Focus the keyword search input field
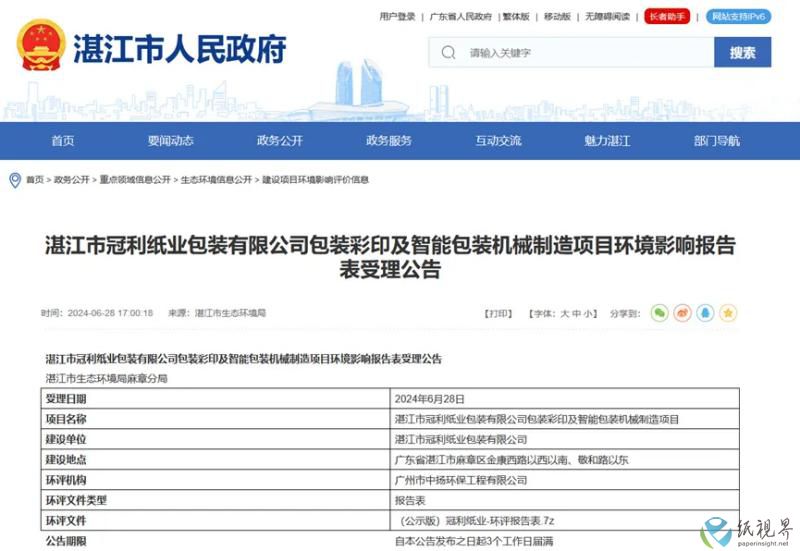 point(571,53)
